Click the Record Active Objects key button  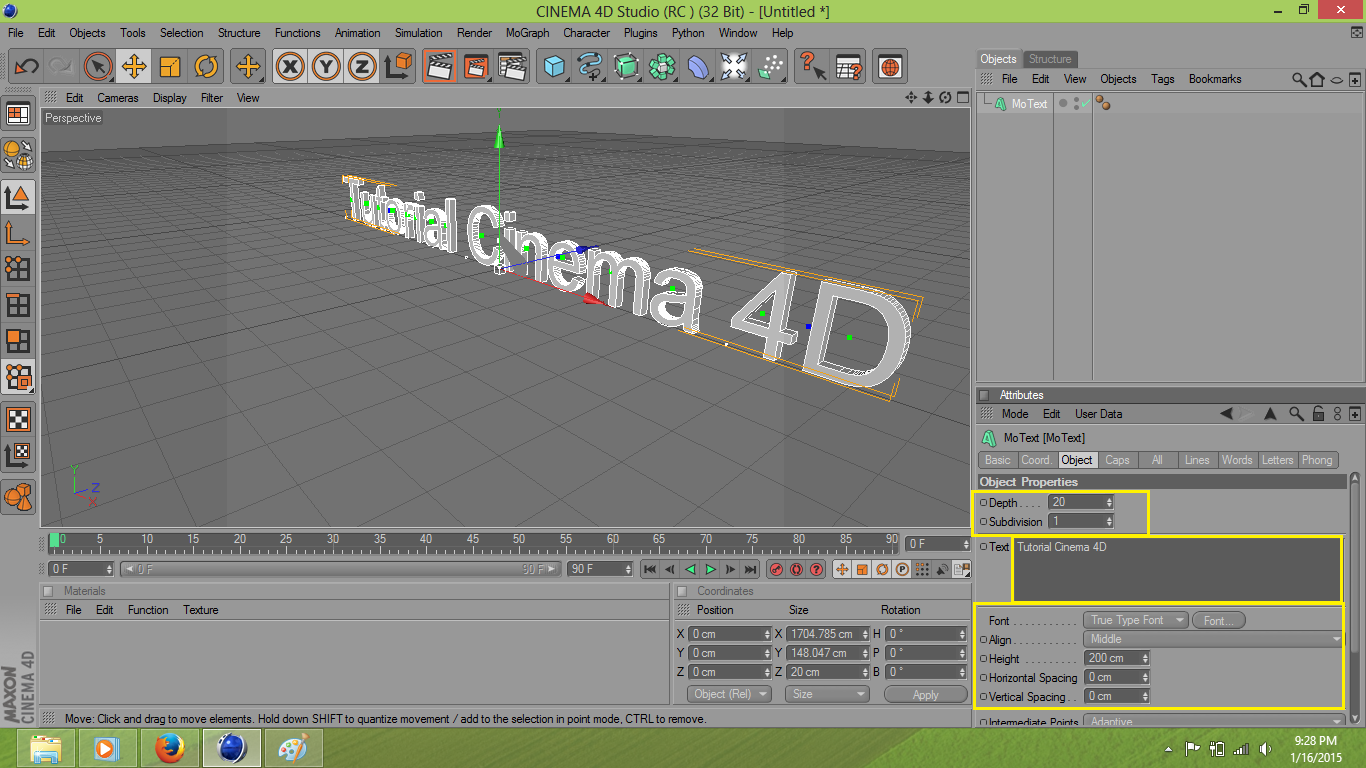tap(776, 569)
